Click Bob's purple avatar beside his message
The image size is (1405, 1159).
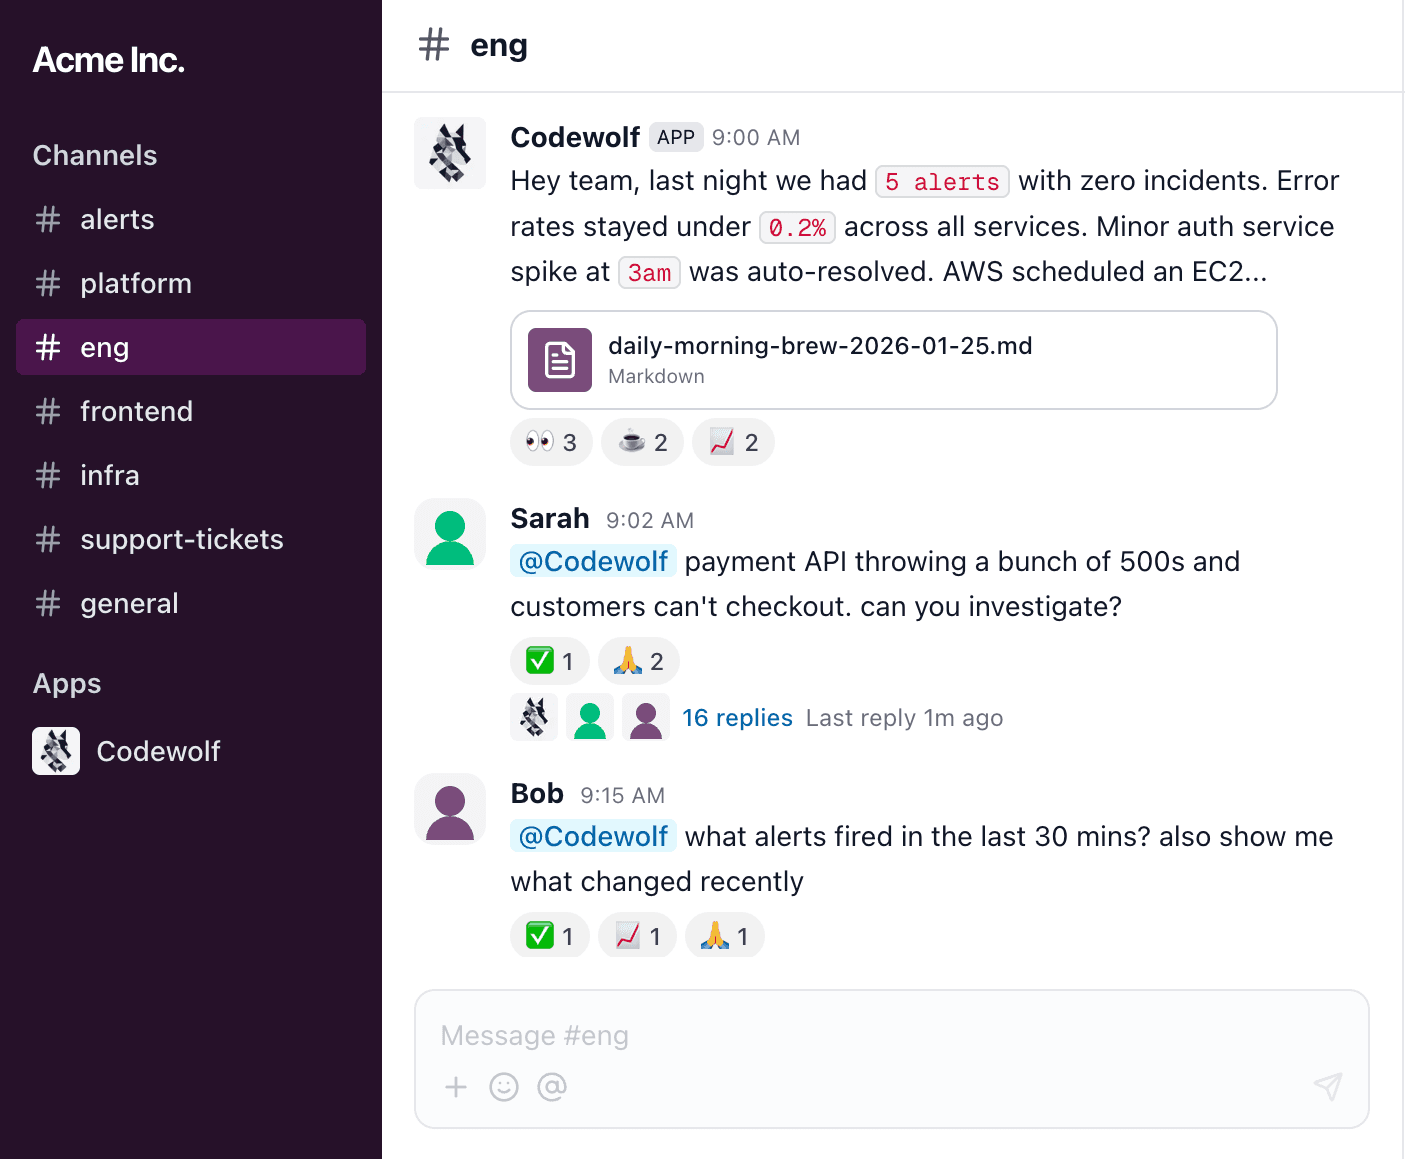(450, 809)
